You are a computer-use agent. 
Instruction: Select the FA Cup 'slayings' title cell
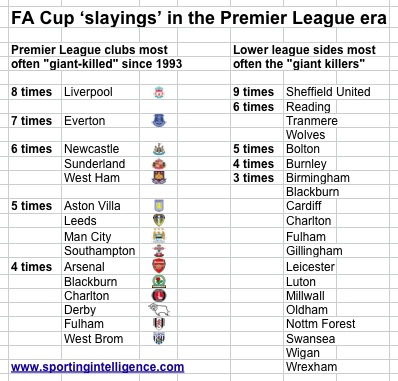pos(199,18)
